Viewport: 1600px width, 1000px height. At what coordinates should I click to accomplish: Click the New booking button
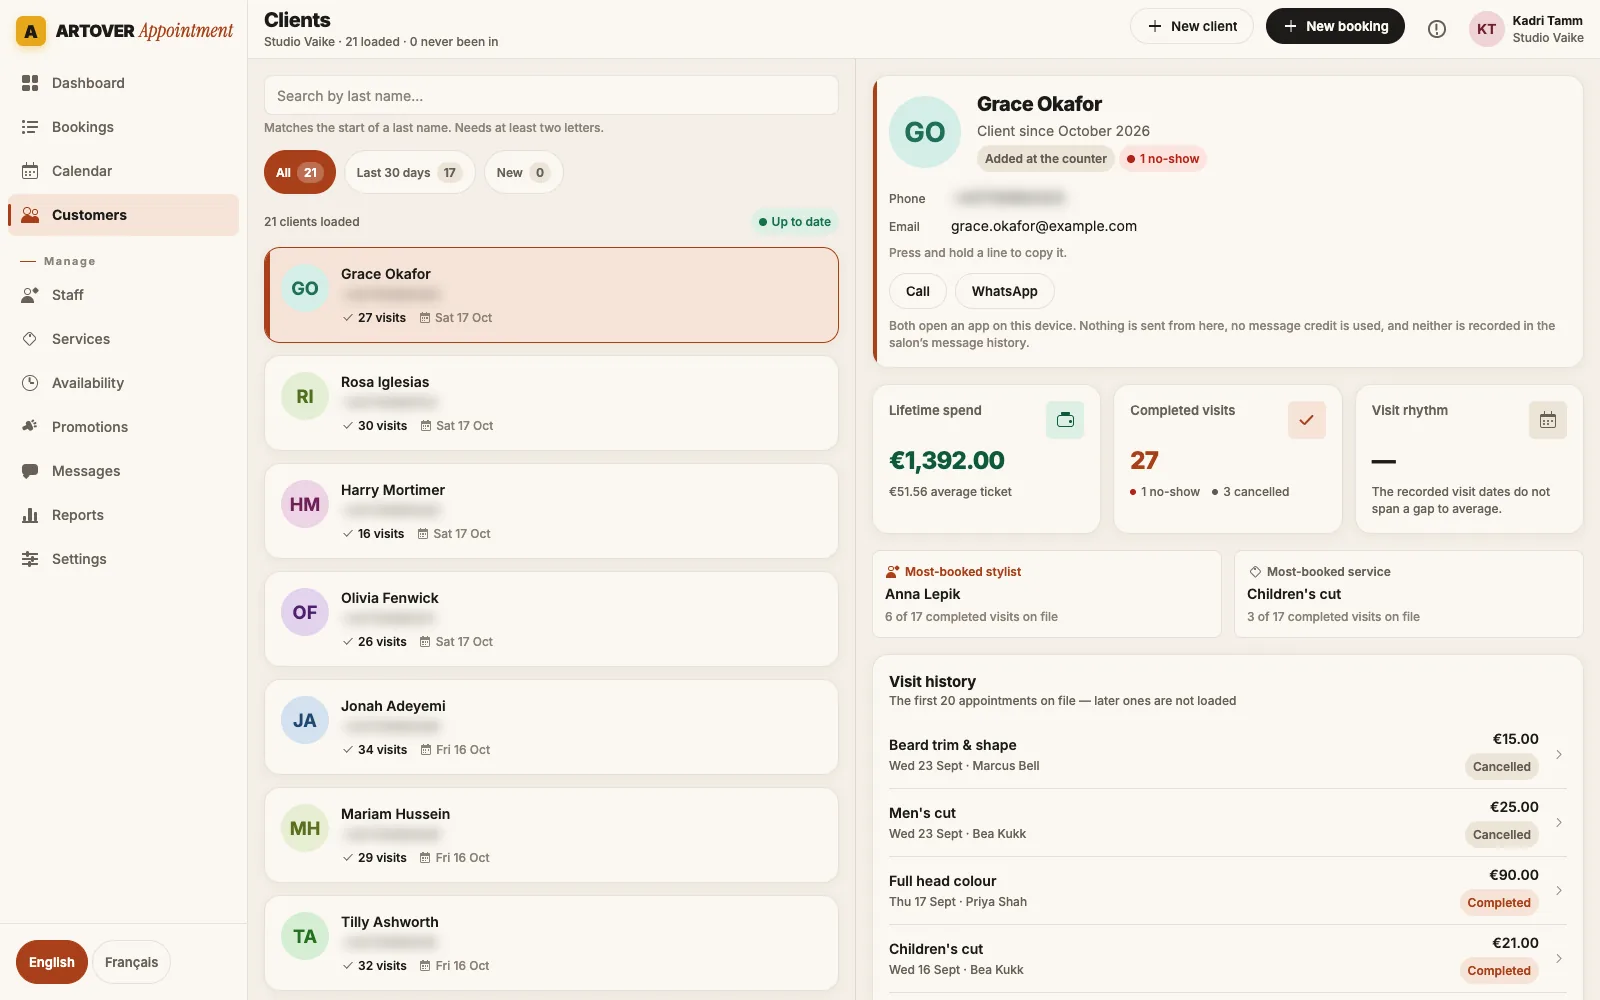click(x=1335, y=26)
